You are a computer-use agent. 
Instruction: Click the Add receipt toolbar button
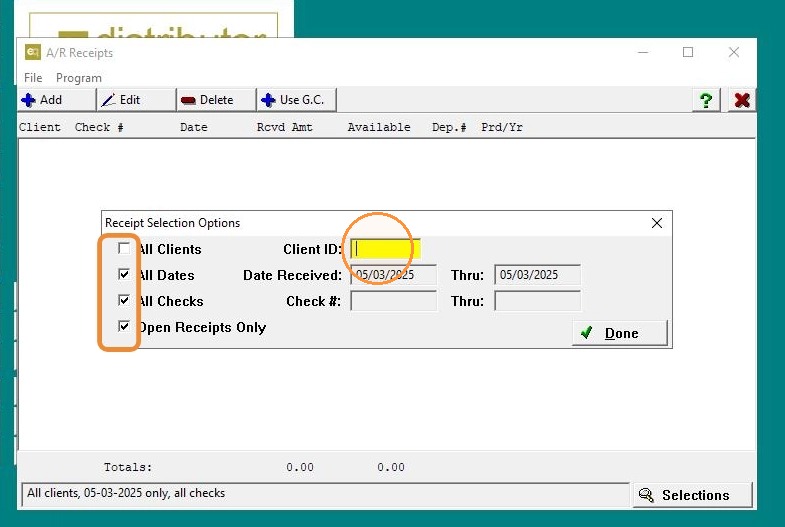click(56, 100)
